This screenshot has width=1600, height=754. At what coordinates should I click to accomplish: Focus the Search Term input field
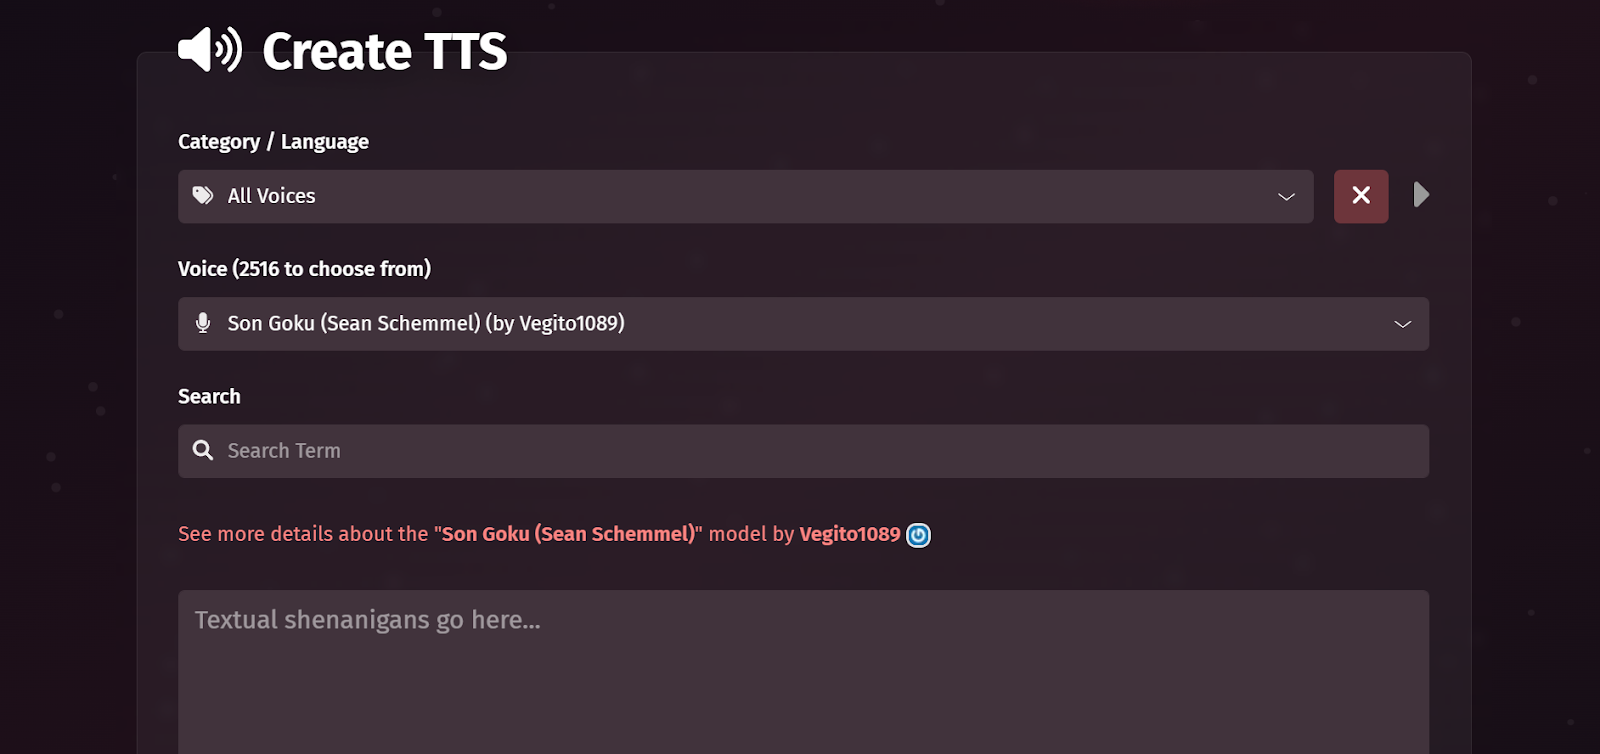coord(803,451)
